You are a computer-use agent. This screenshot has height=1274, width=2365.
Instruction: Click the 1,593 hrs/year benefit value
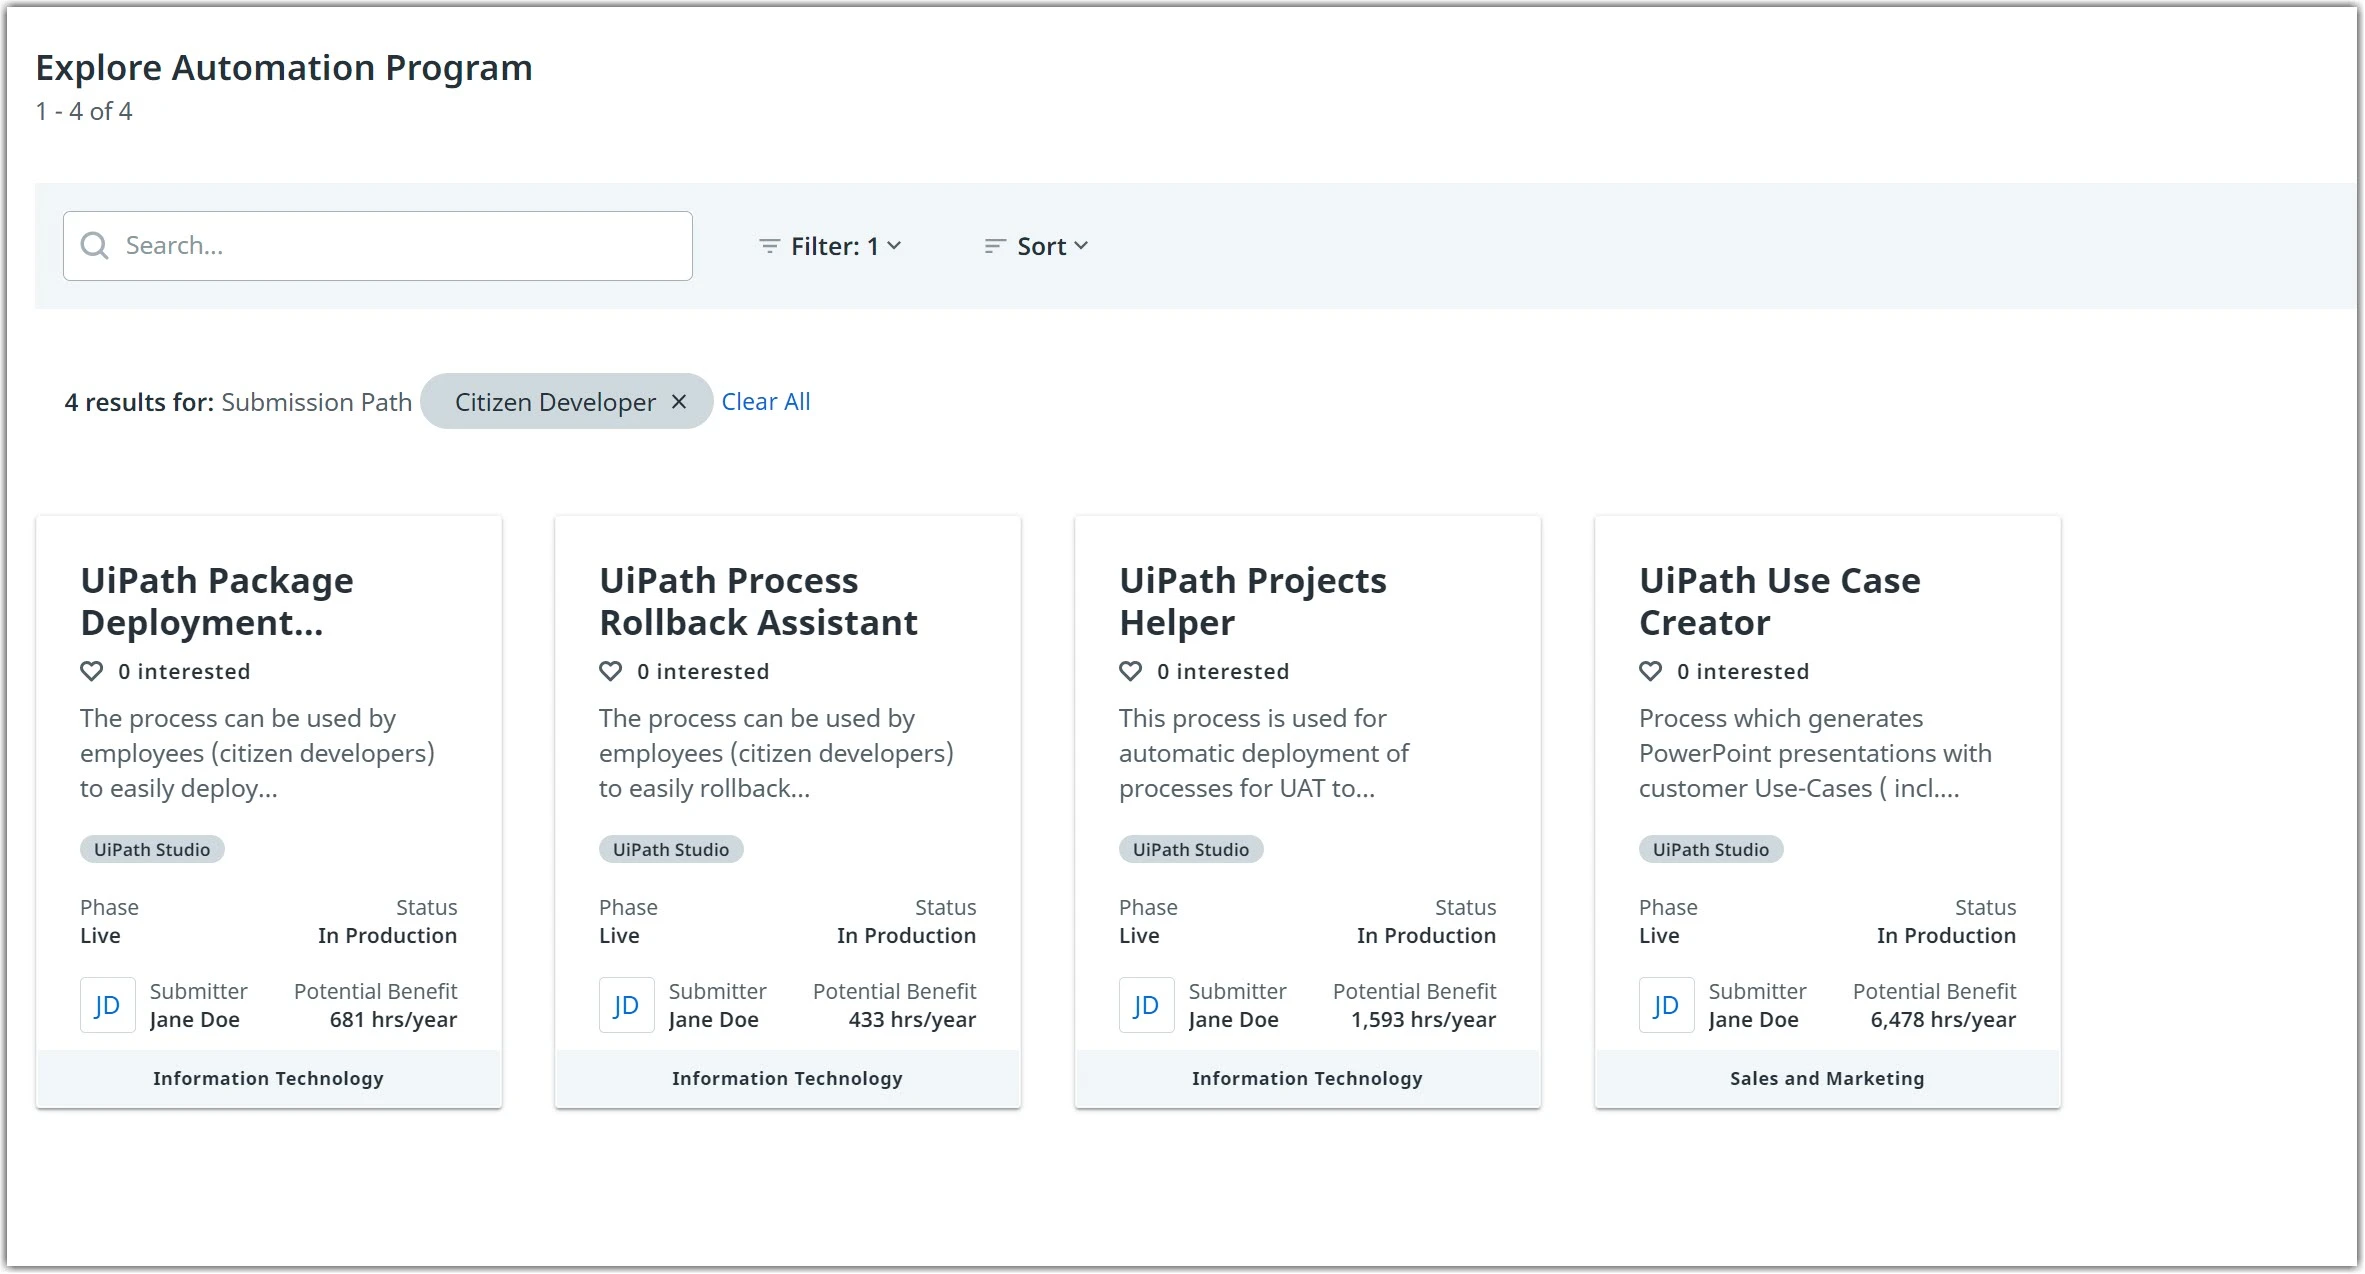point(1424,1020)
